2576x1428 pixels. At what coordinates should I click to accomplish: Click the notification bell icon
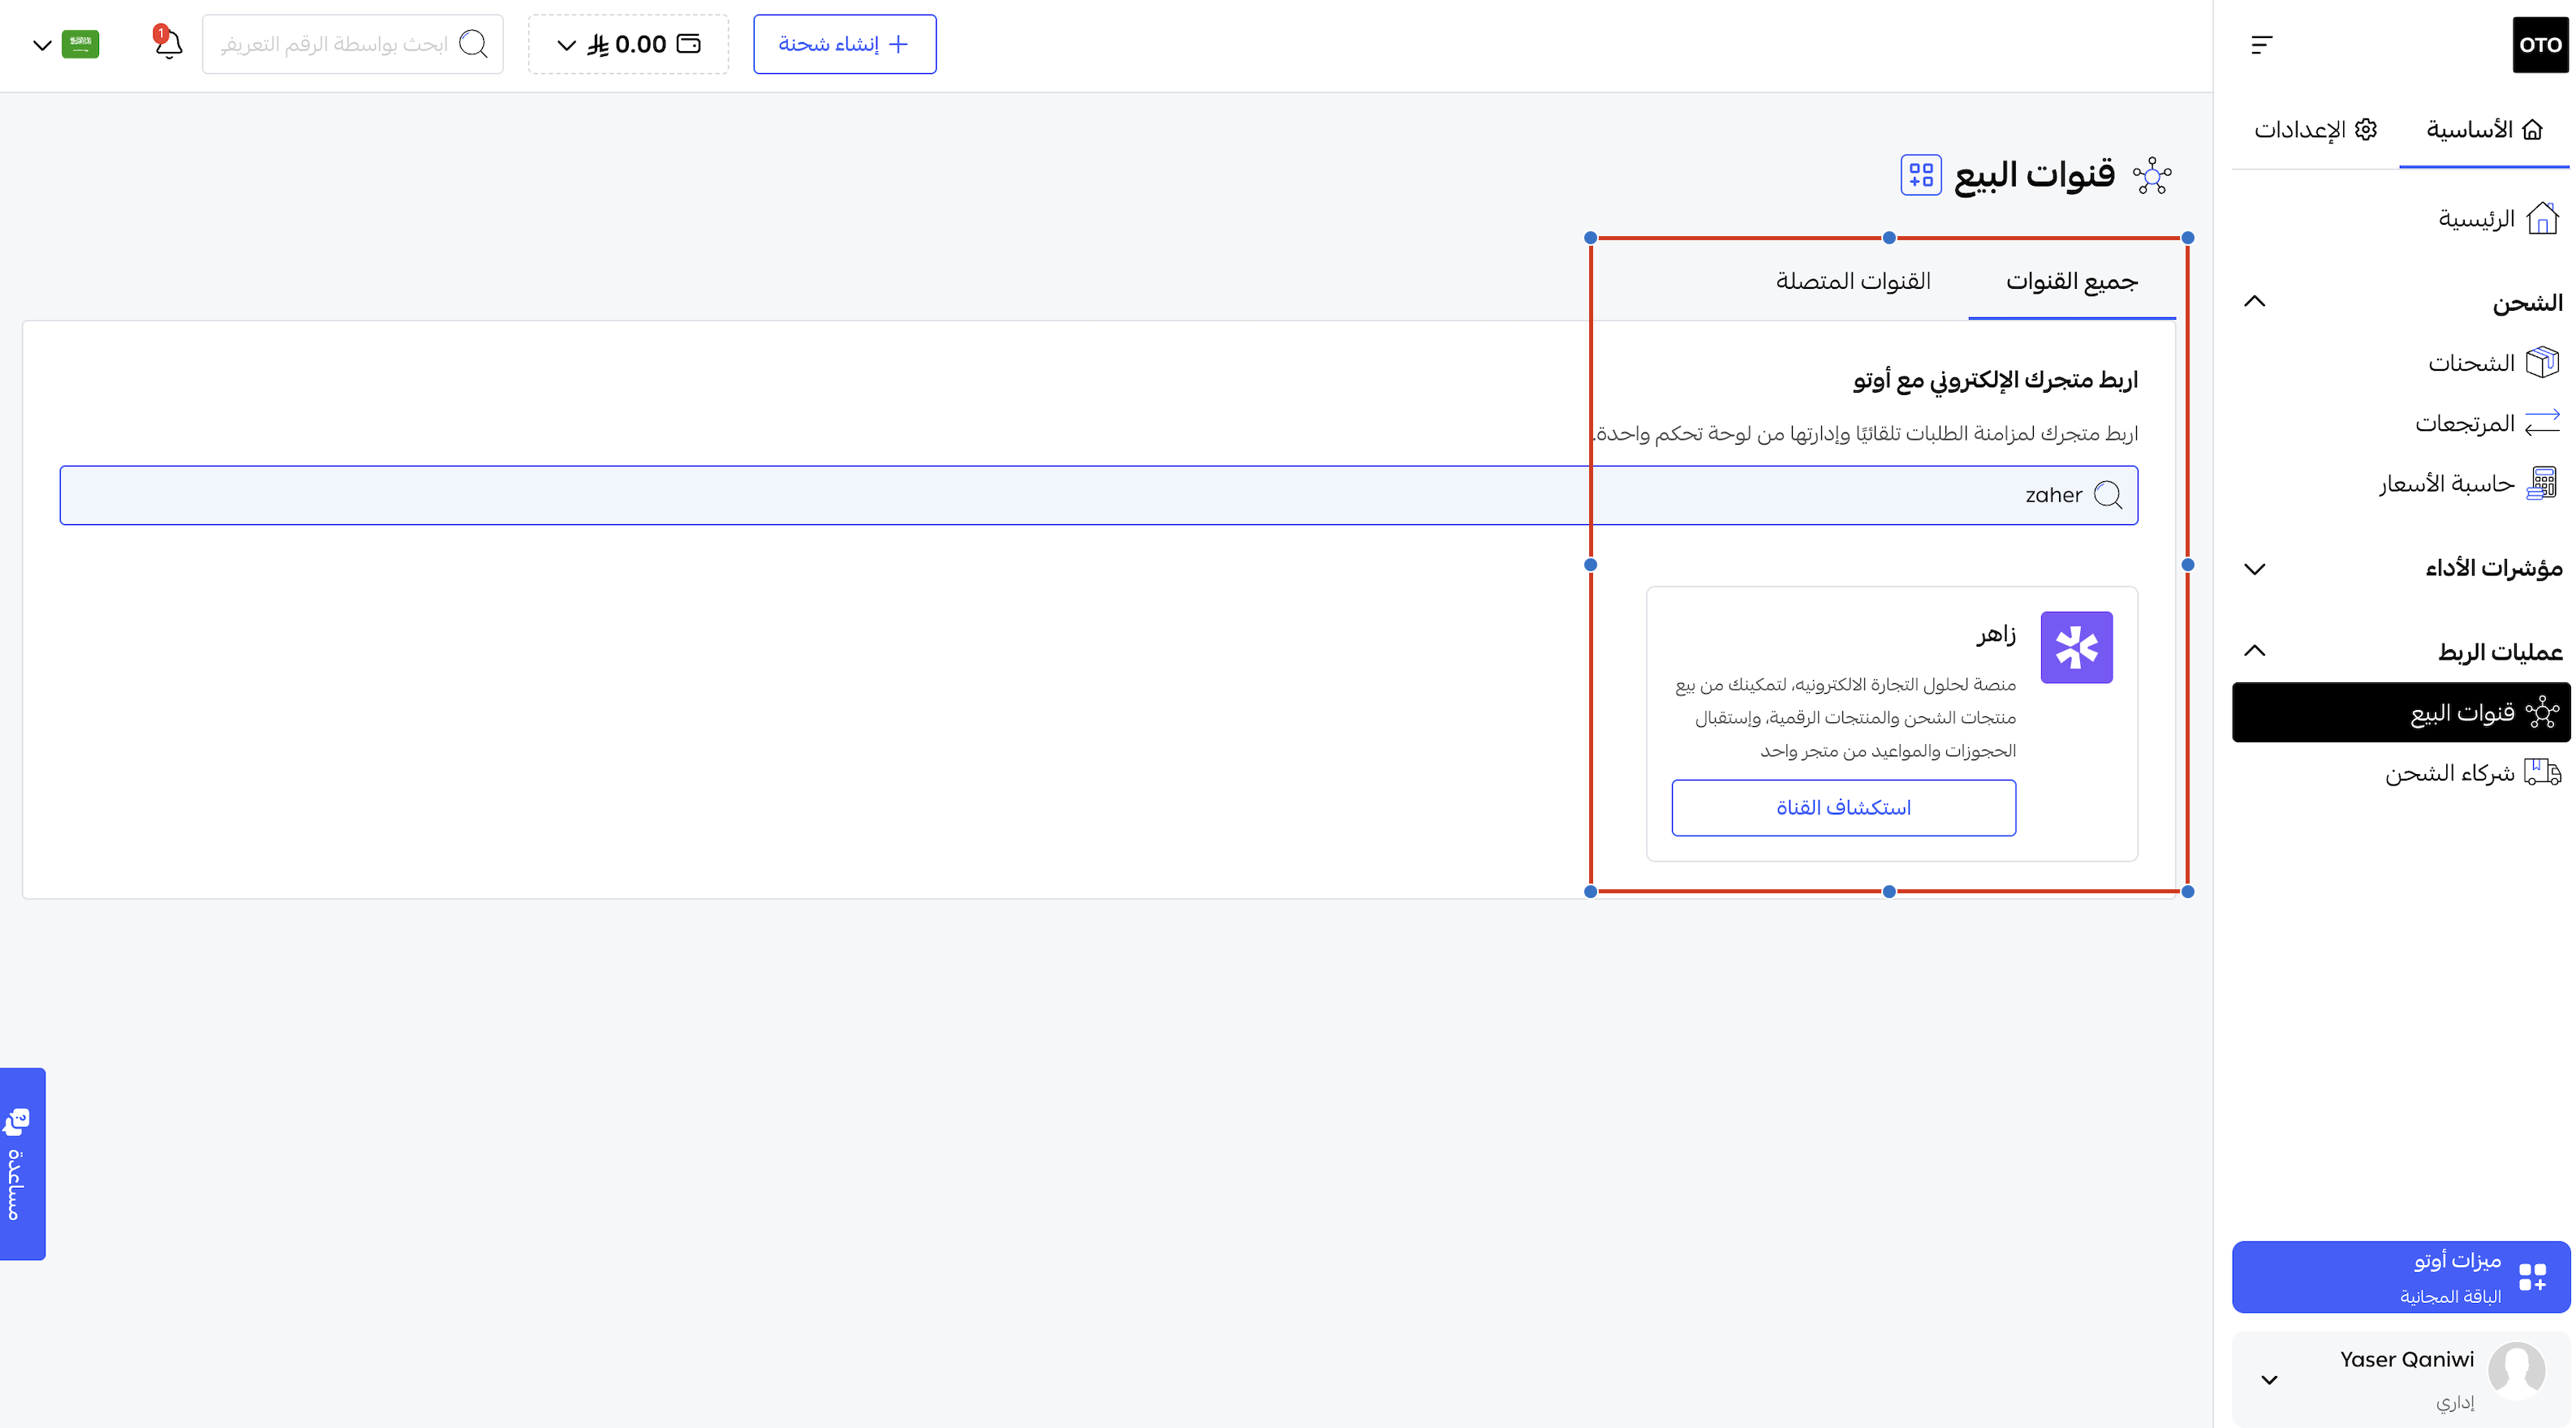coord(168,44)
